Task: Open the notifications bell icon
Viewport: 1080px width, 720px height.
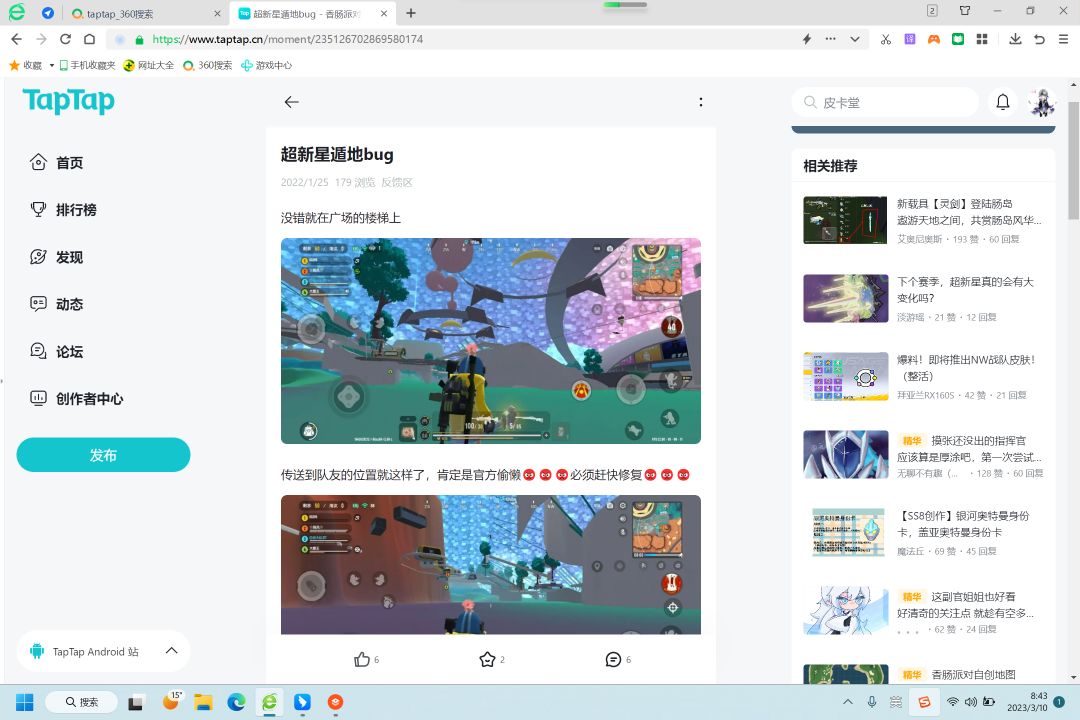Action: click(1003, 102)
